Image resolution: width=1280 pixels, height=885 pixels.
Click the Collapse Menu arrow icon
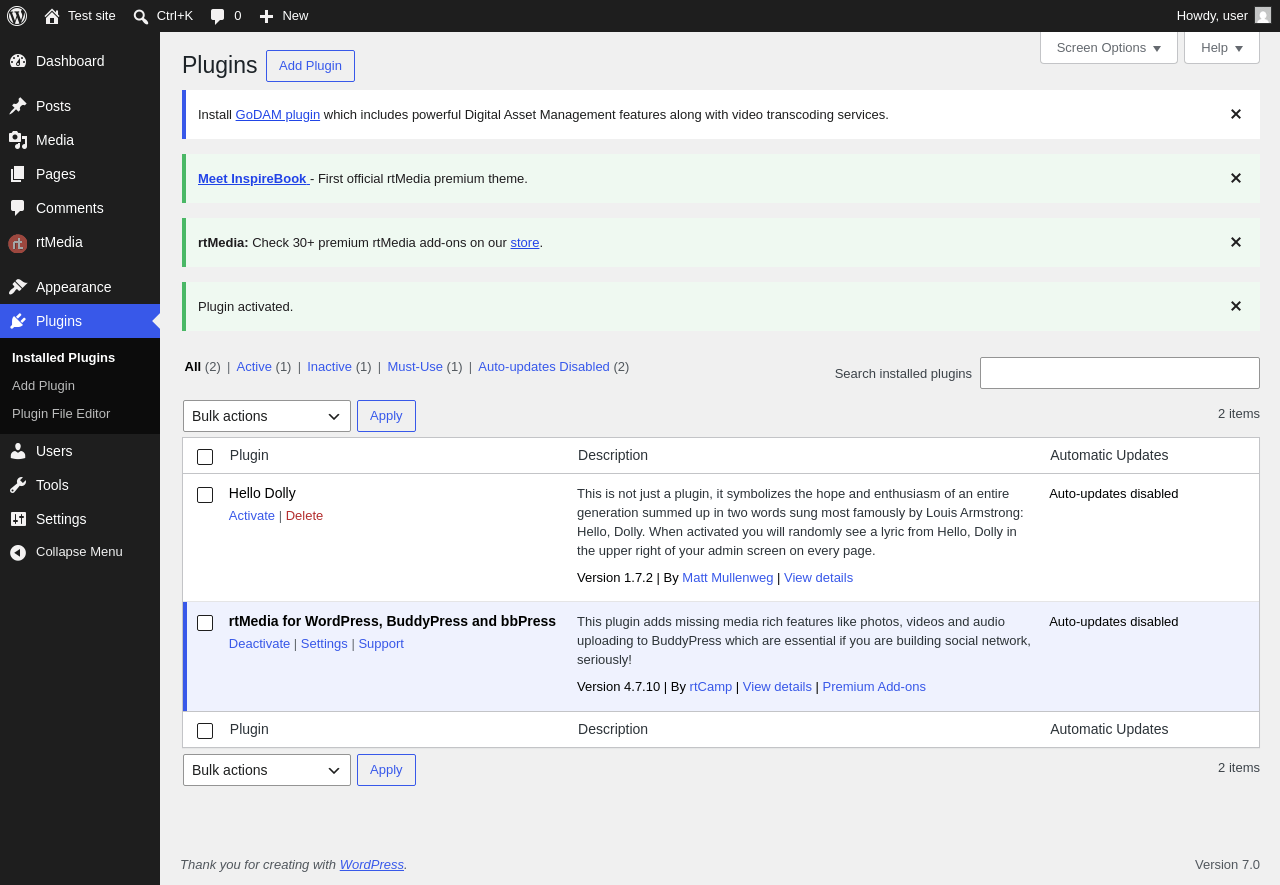click(x=18, y=552)
